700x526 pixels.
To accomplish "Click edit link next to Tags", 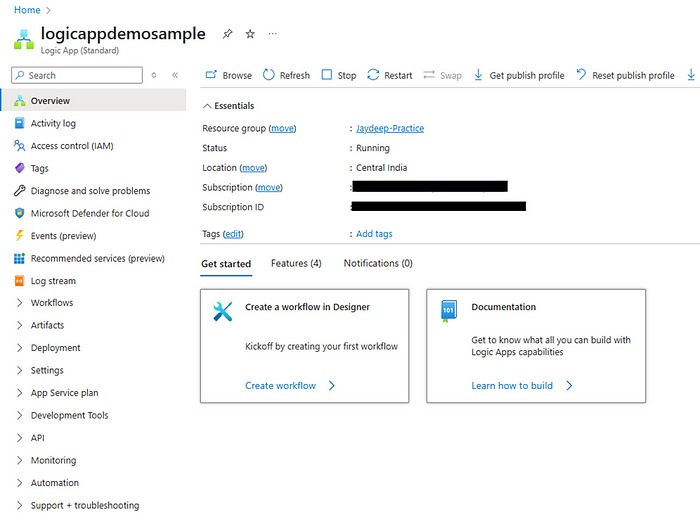I will point(233,234).
